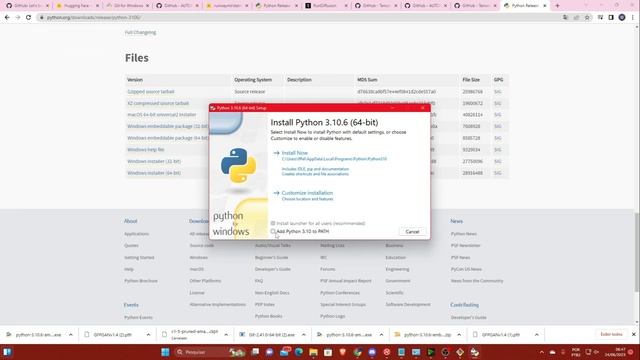The width and height of the screenshot is (640, 360).
Task: Open a new Chrome tab
Action: 558,6
